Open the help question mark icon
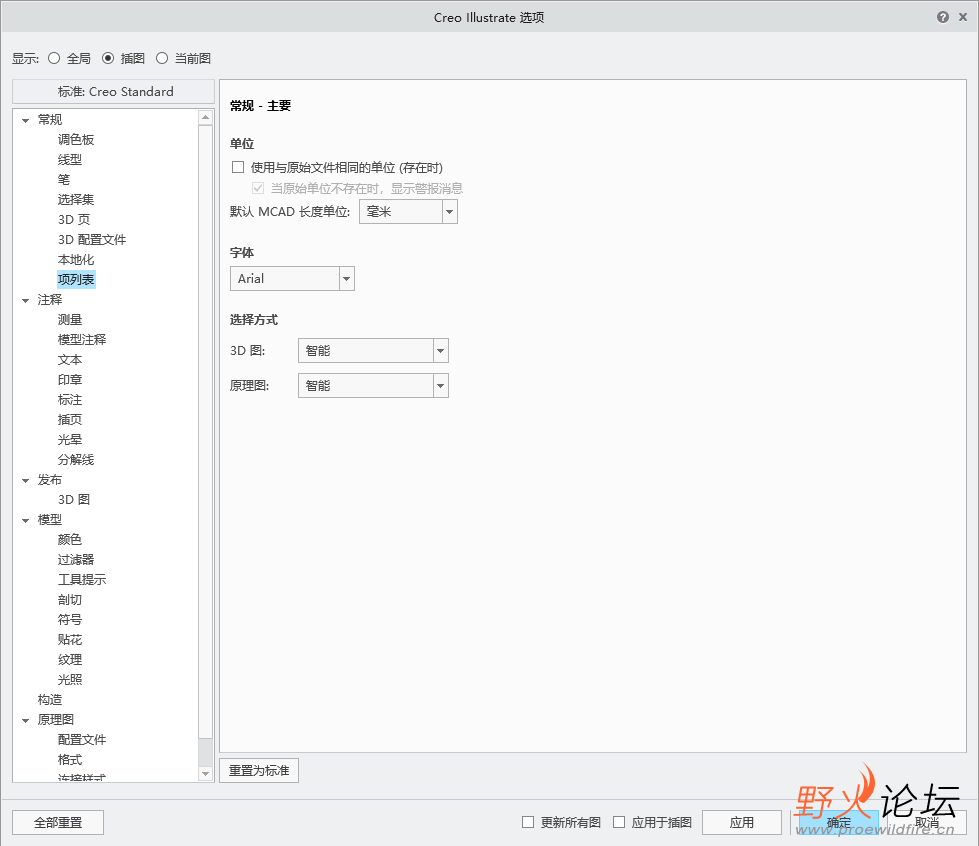This screenshot has width=979, height=846. tap(943, 17)
